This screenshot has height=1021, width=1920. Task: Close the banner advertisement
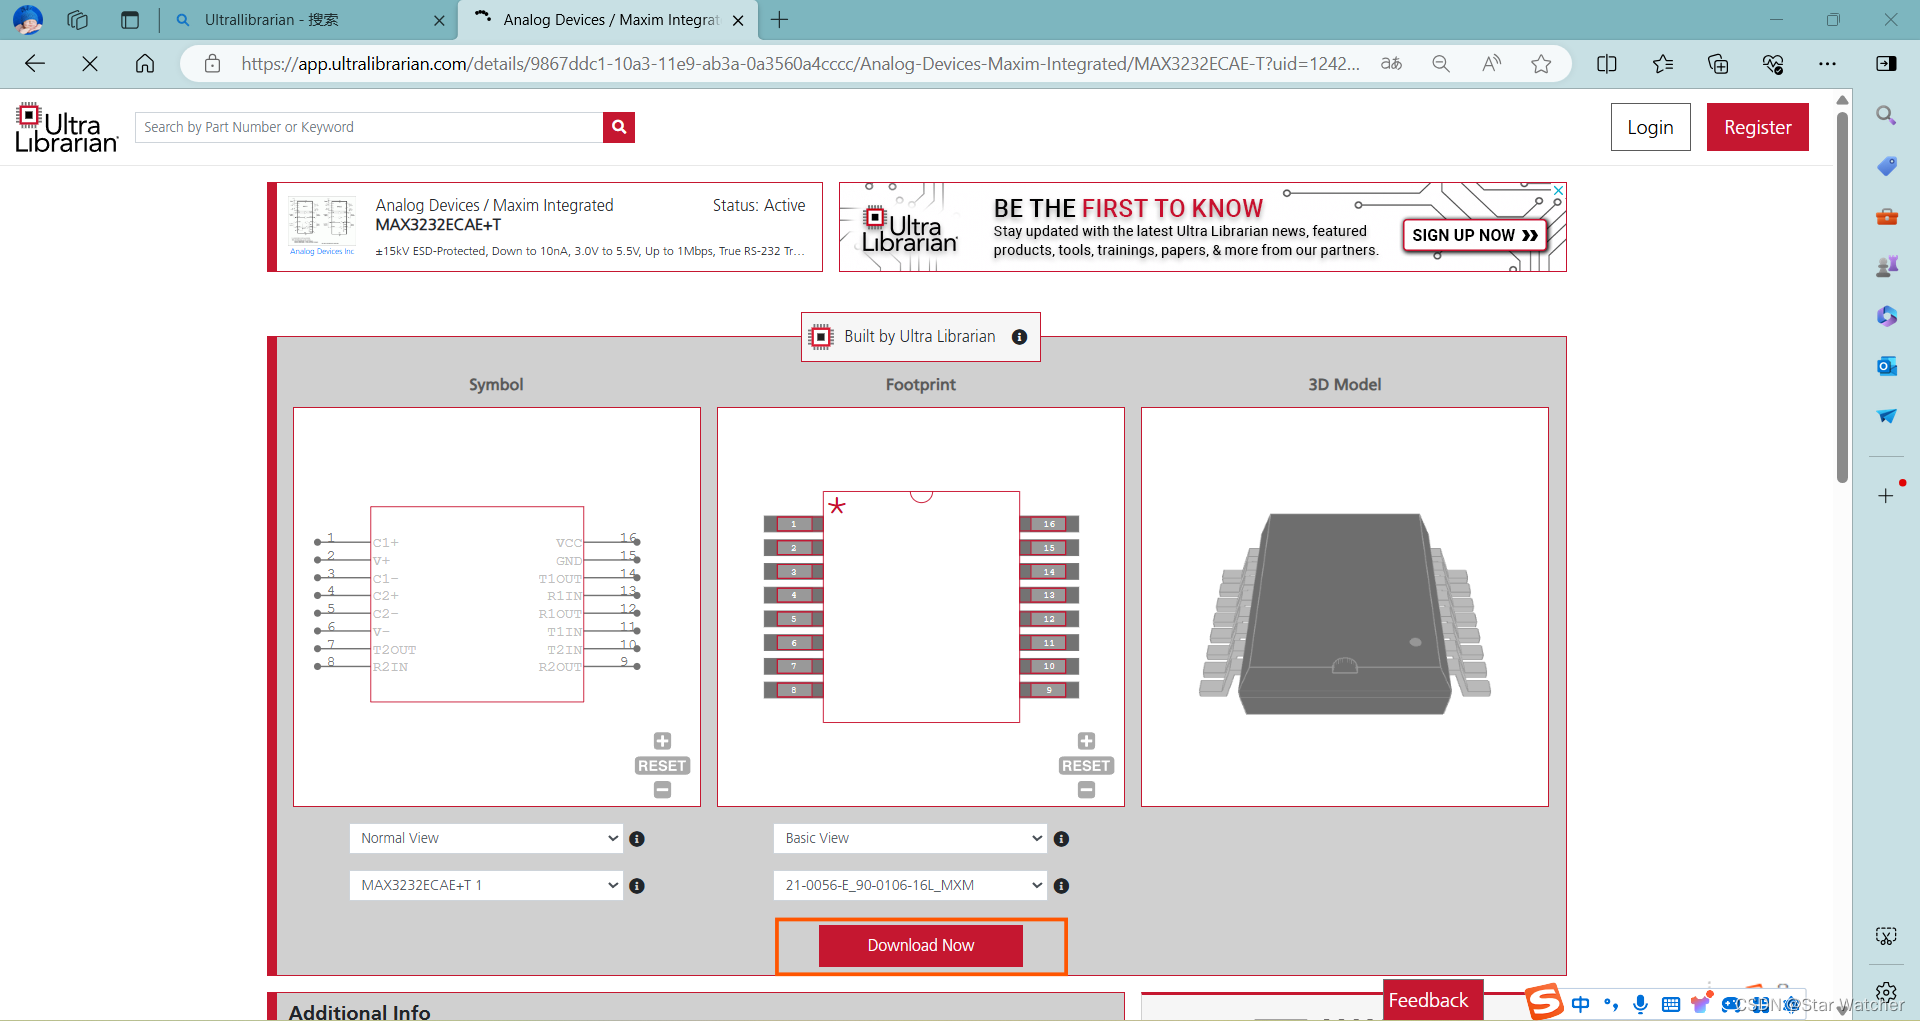click(x=1558, y=190)
